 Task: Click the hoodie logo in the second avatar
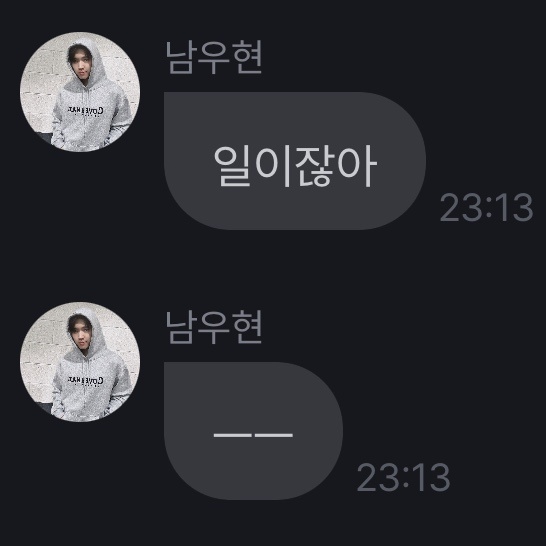[x=86, y=380]
